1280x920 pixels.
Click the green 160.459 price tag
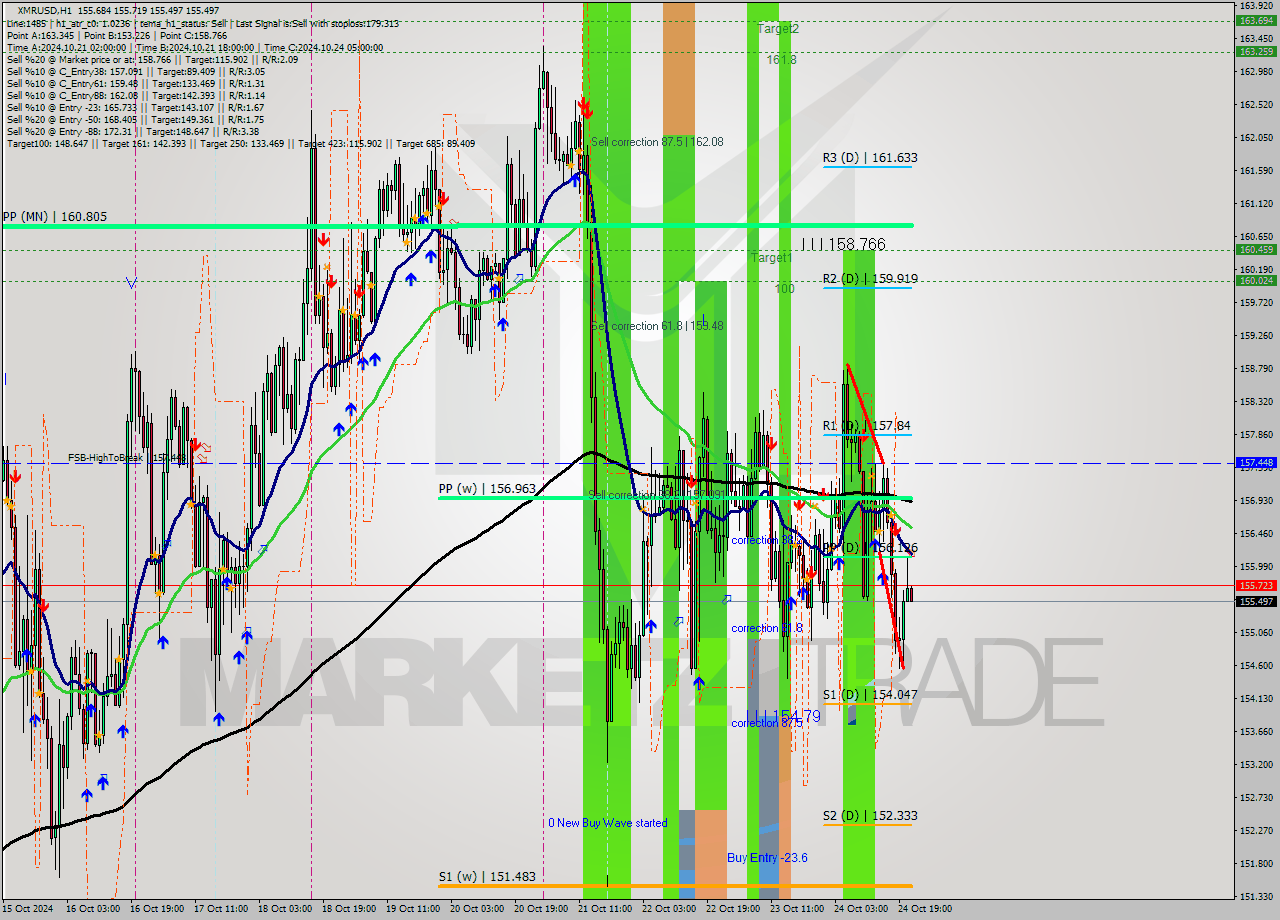tap(1256, 249)
